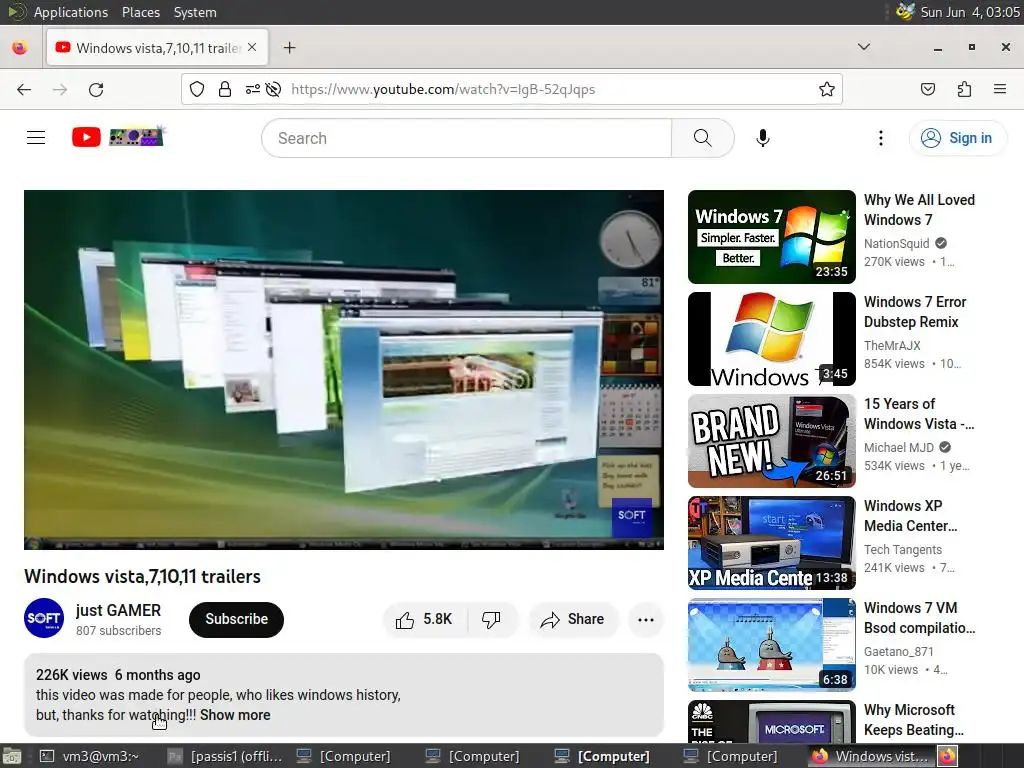Viewport: 1024px width, 768px height.
Task: Share the video
Action: click(573, 619)
